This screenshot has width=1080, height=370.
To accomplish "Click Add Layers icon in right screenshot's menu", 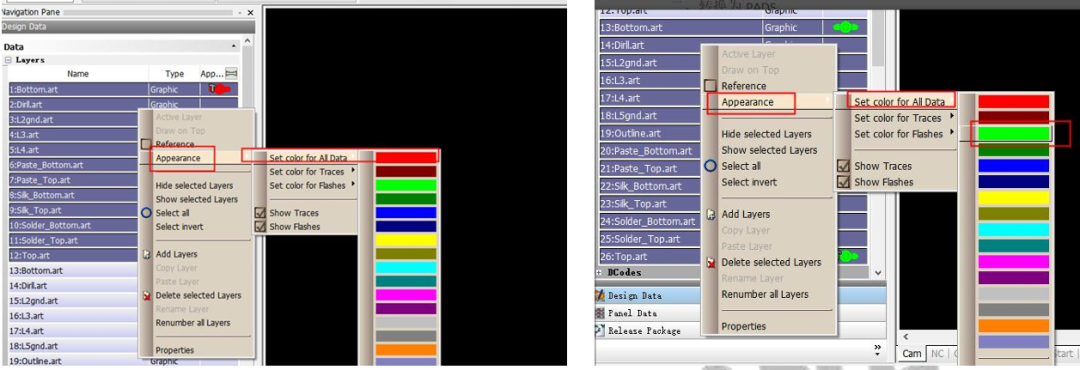I will 711,214.
